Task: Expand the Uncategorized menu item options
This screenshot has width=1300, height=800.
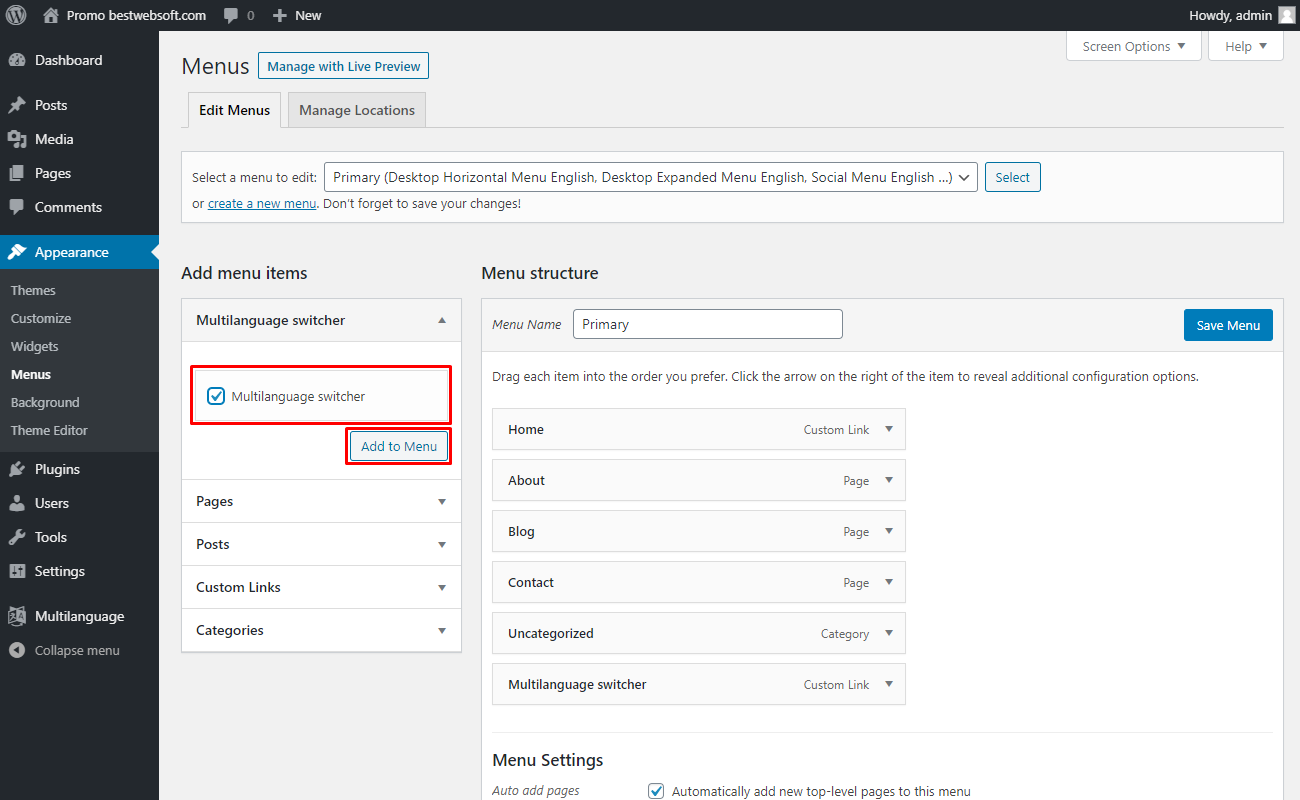Action: point(888,633)
